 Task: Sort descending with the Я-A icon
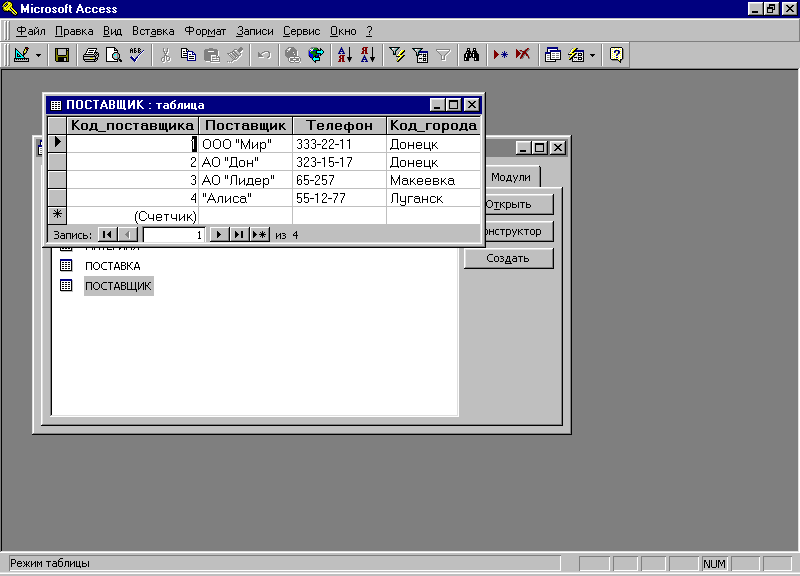click(x=368, y=55)
